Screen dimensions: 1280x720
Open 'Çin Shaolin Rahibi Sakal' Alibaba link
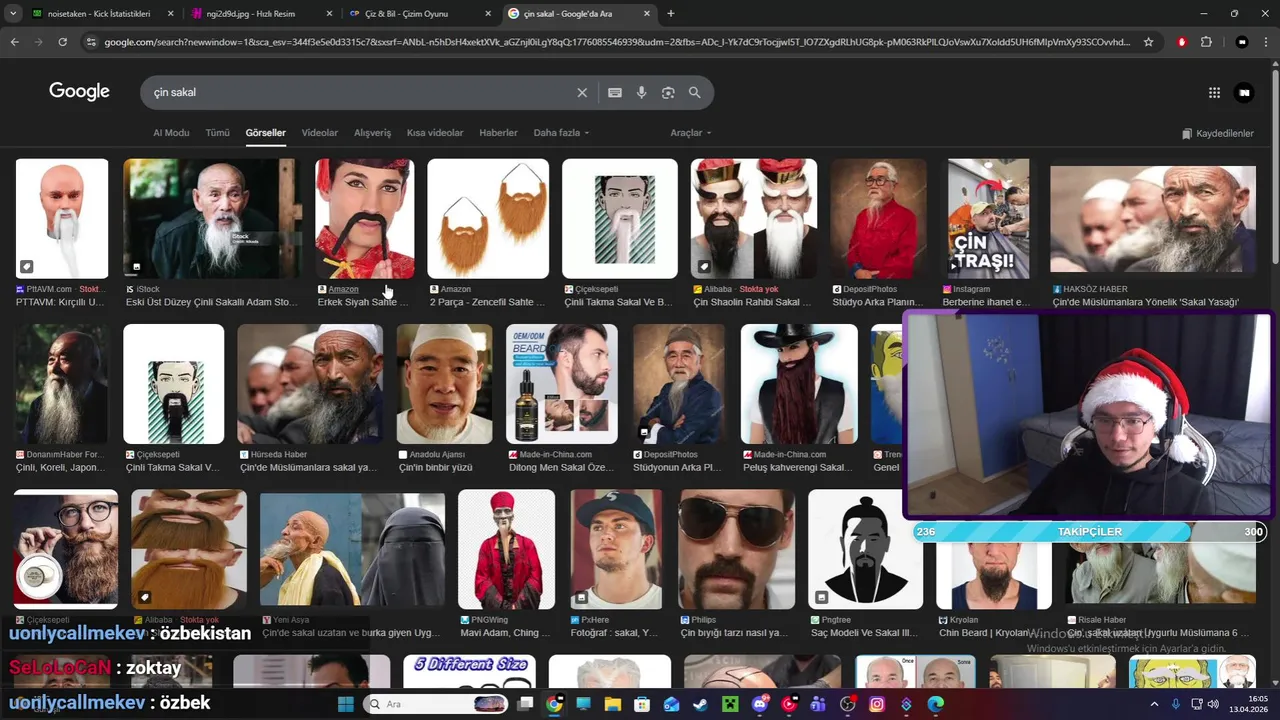click(753, 302)
